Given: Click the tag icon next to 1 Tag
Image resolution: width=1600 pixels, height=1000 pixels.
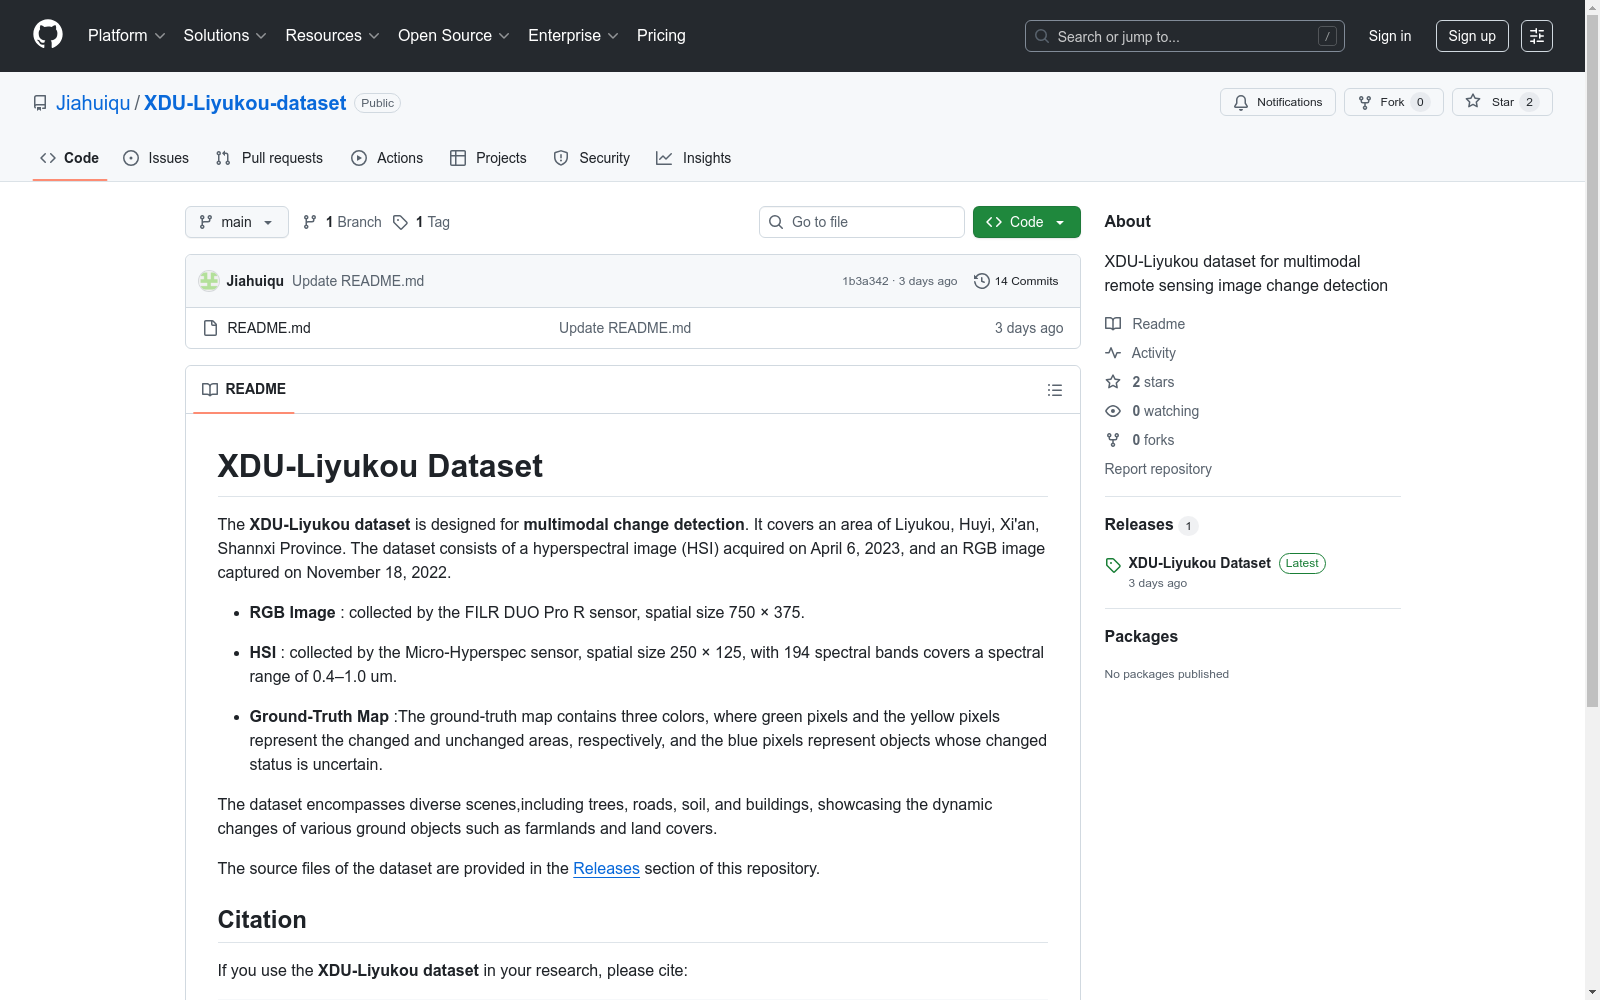Looking at the screenshot, I should pyautogui.click(x=400, y=222).
